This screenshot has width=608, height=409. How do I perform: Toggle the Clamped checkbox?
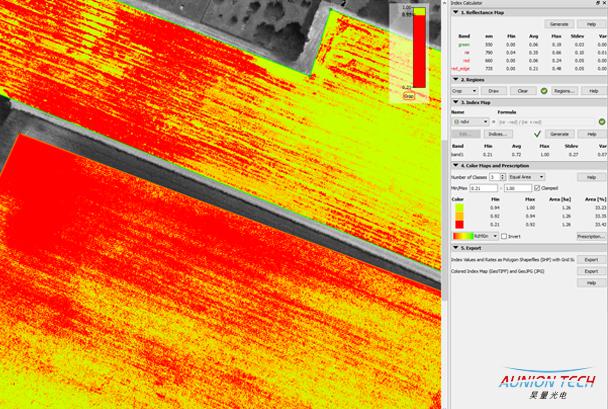click(x=537, y=187)
